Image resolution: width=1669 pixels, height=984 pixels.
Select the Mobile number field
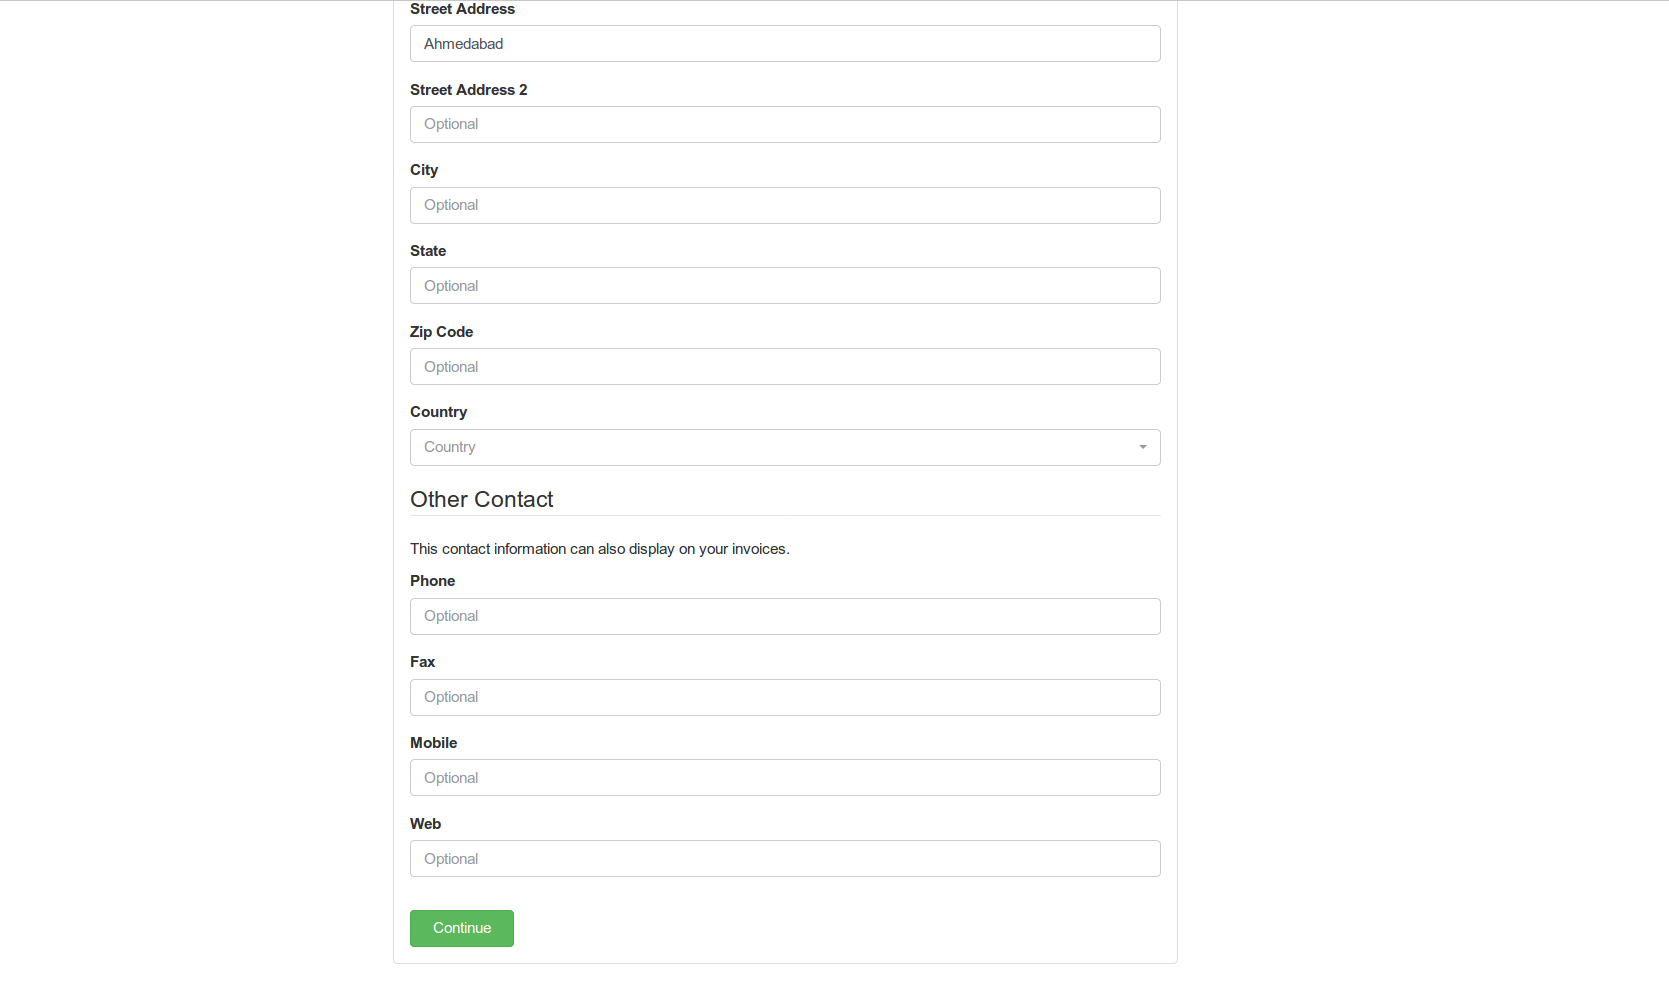(x=785, y=778)
